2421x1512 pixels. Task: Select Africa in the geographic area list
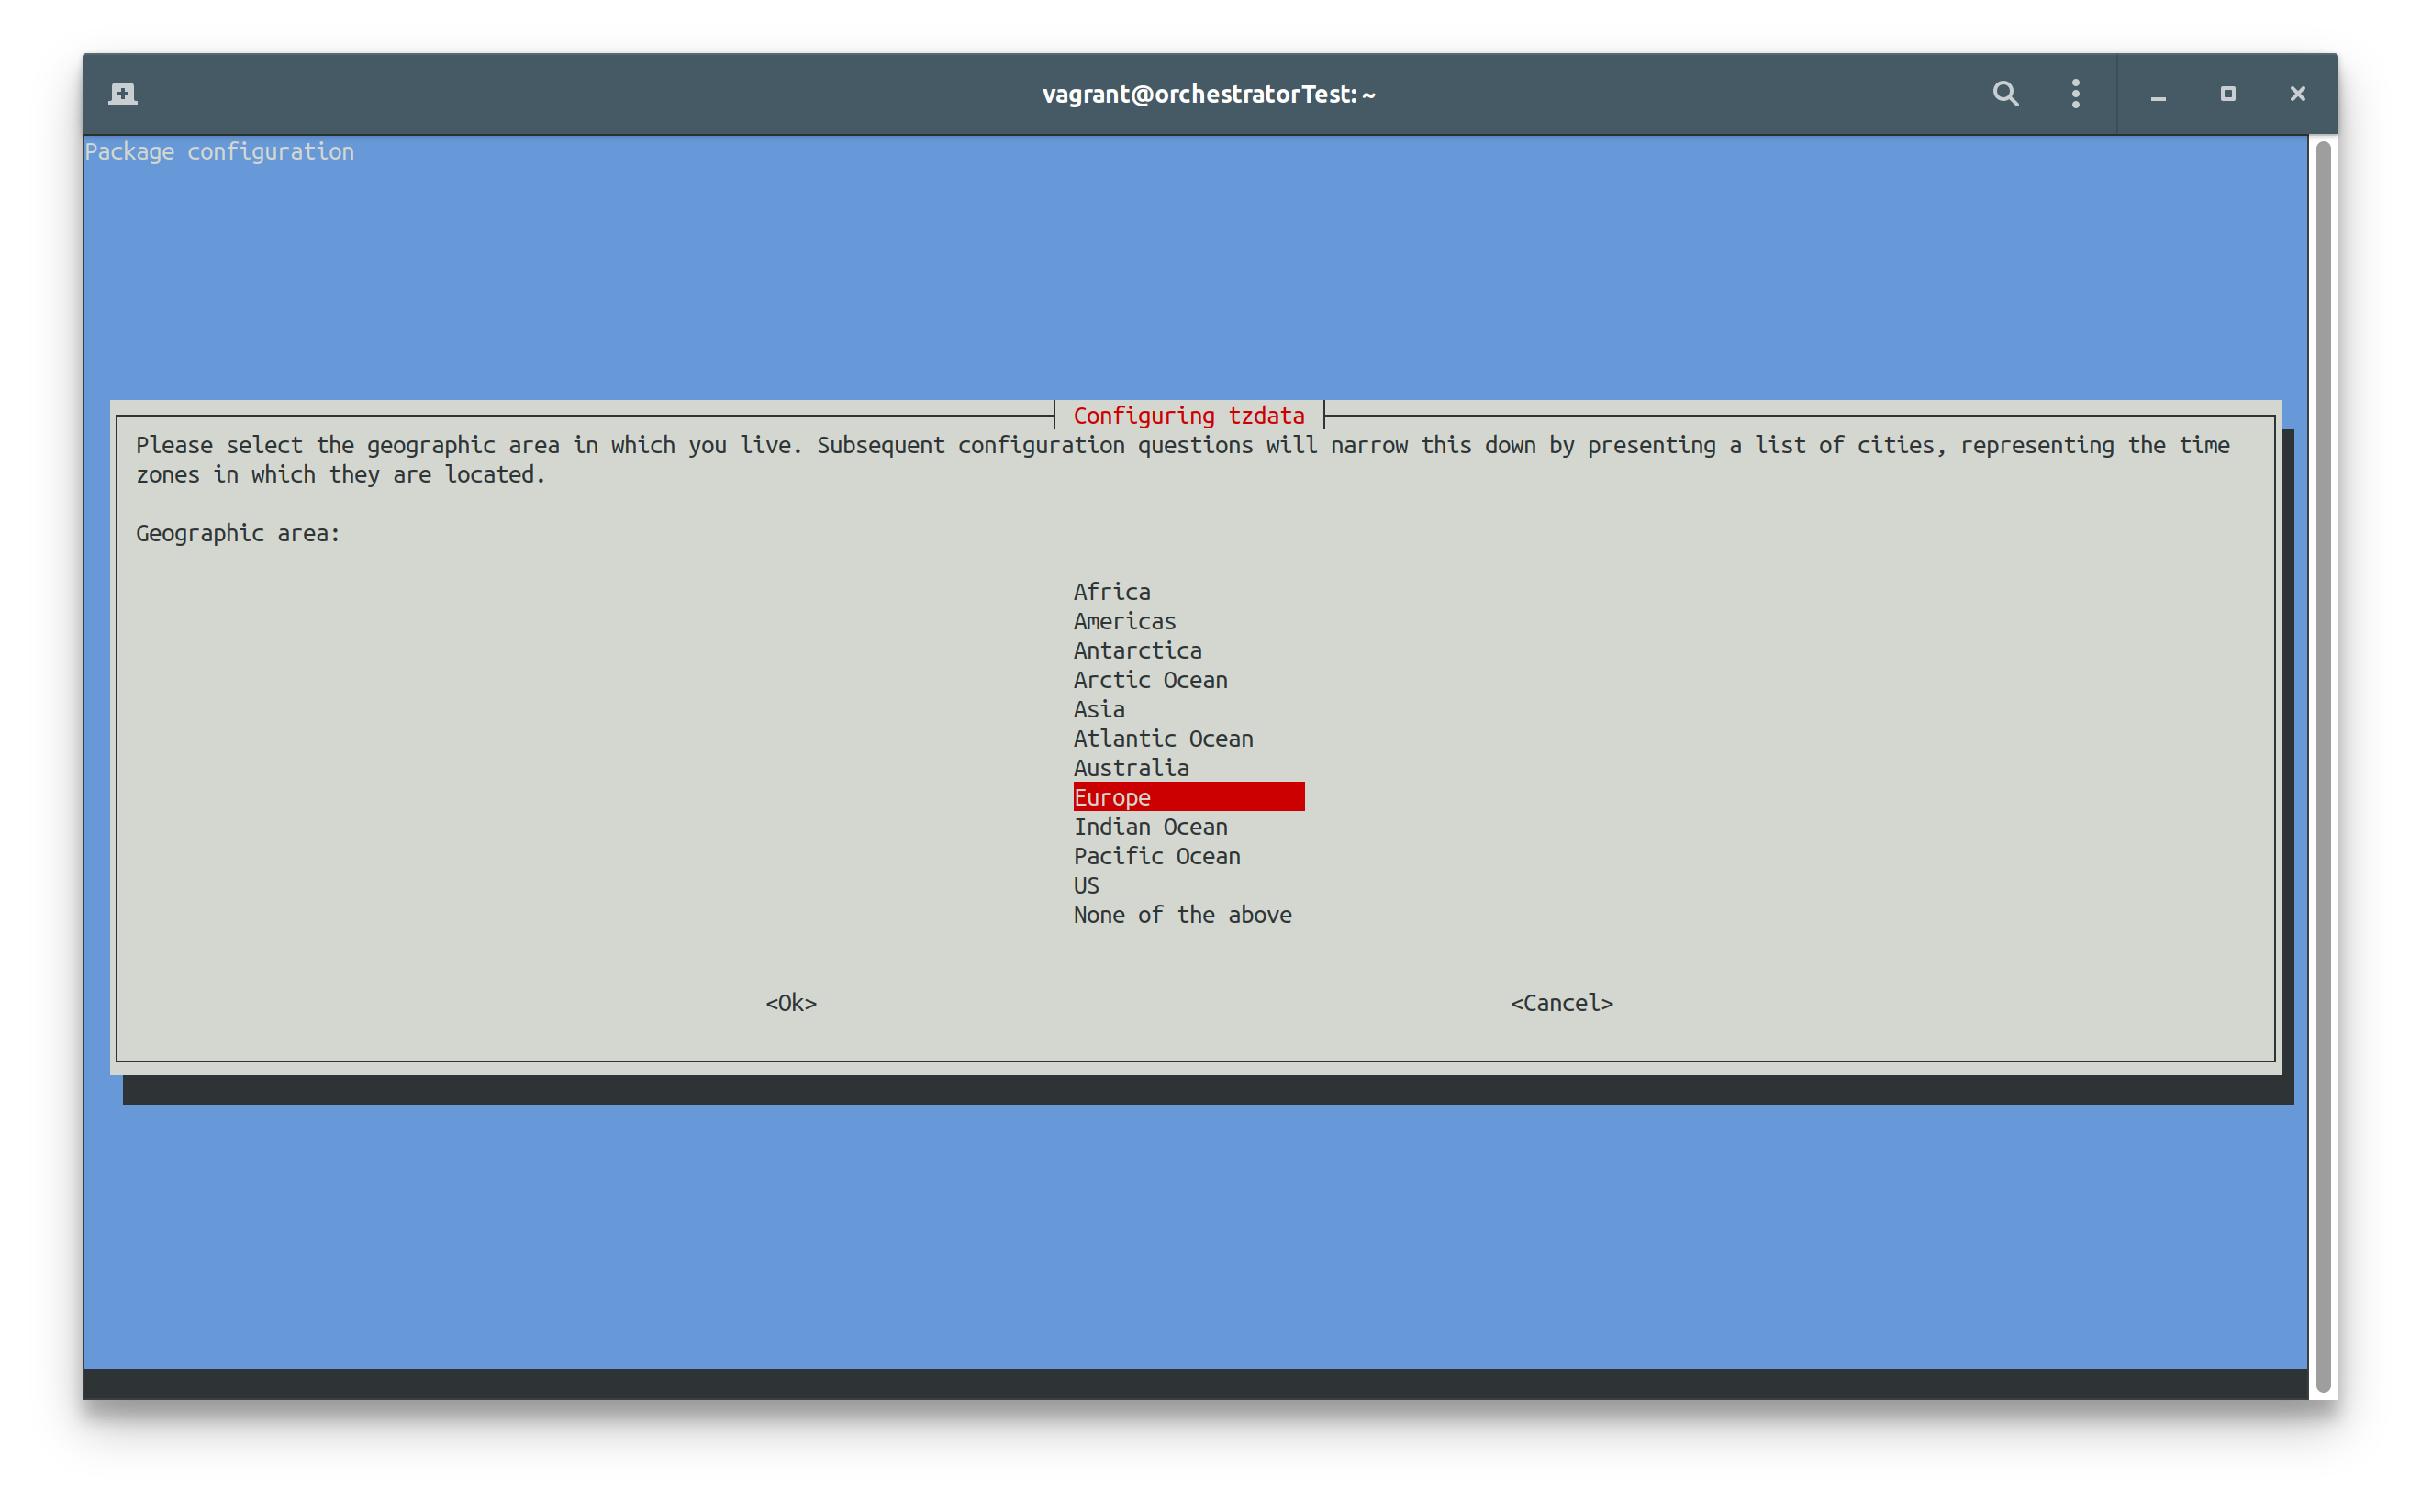pos(1112,592)
